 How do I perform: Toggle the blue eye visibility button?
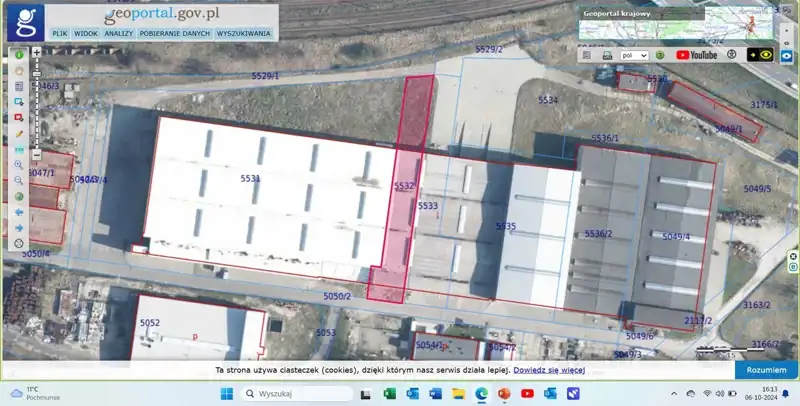click(x=787, y=56)
